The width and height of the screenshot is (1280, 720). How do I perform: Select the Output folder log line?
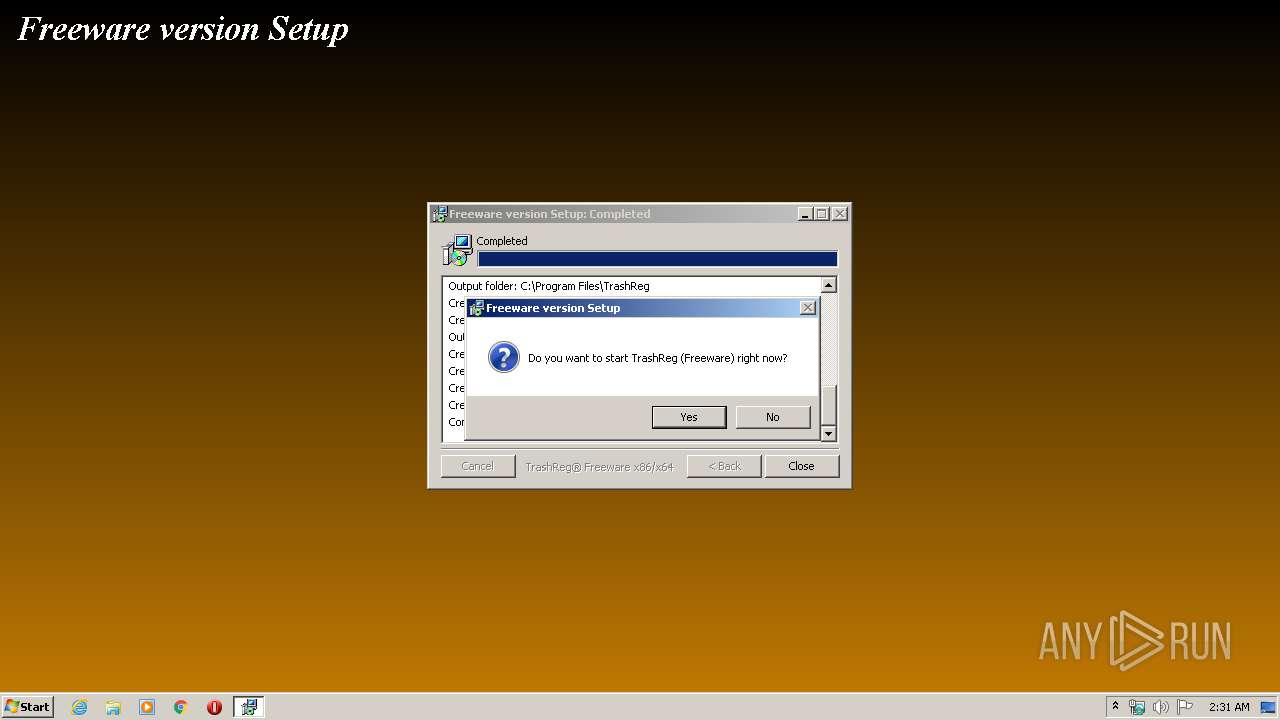[548, 286]
